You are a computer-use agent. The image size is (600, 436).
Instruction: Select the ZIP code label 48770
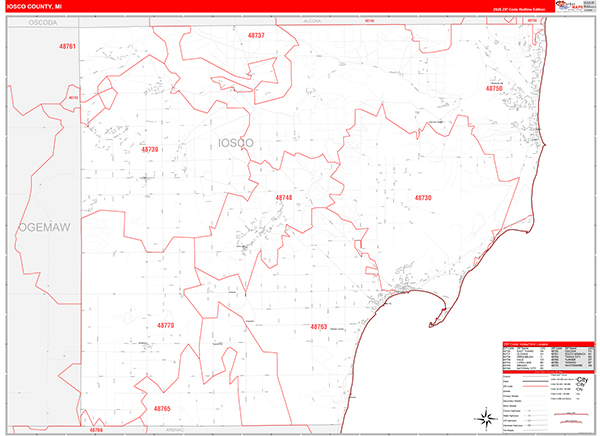coord(166,325)
